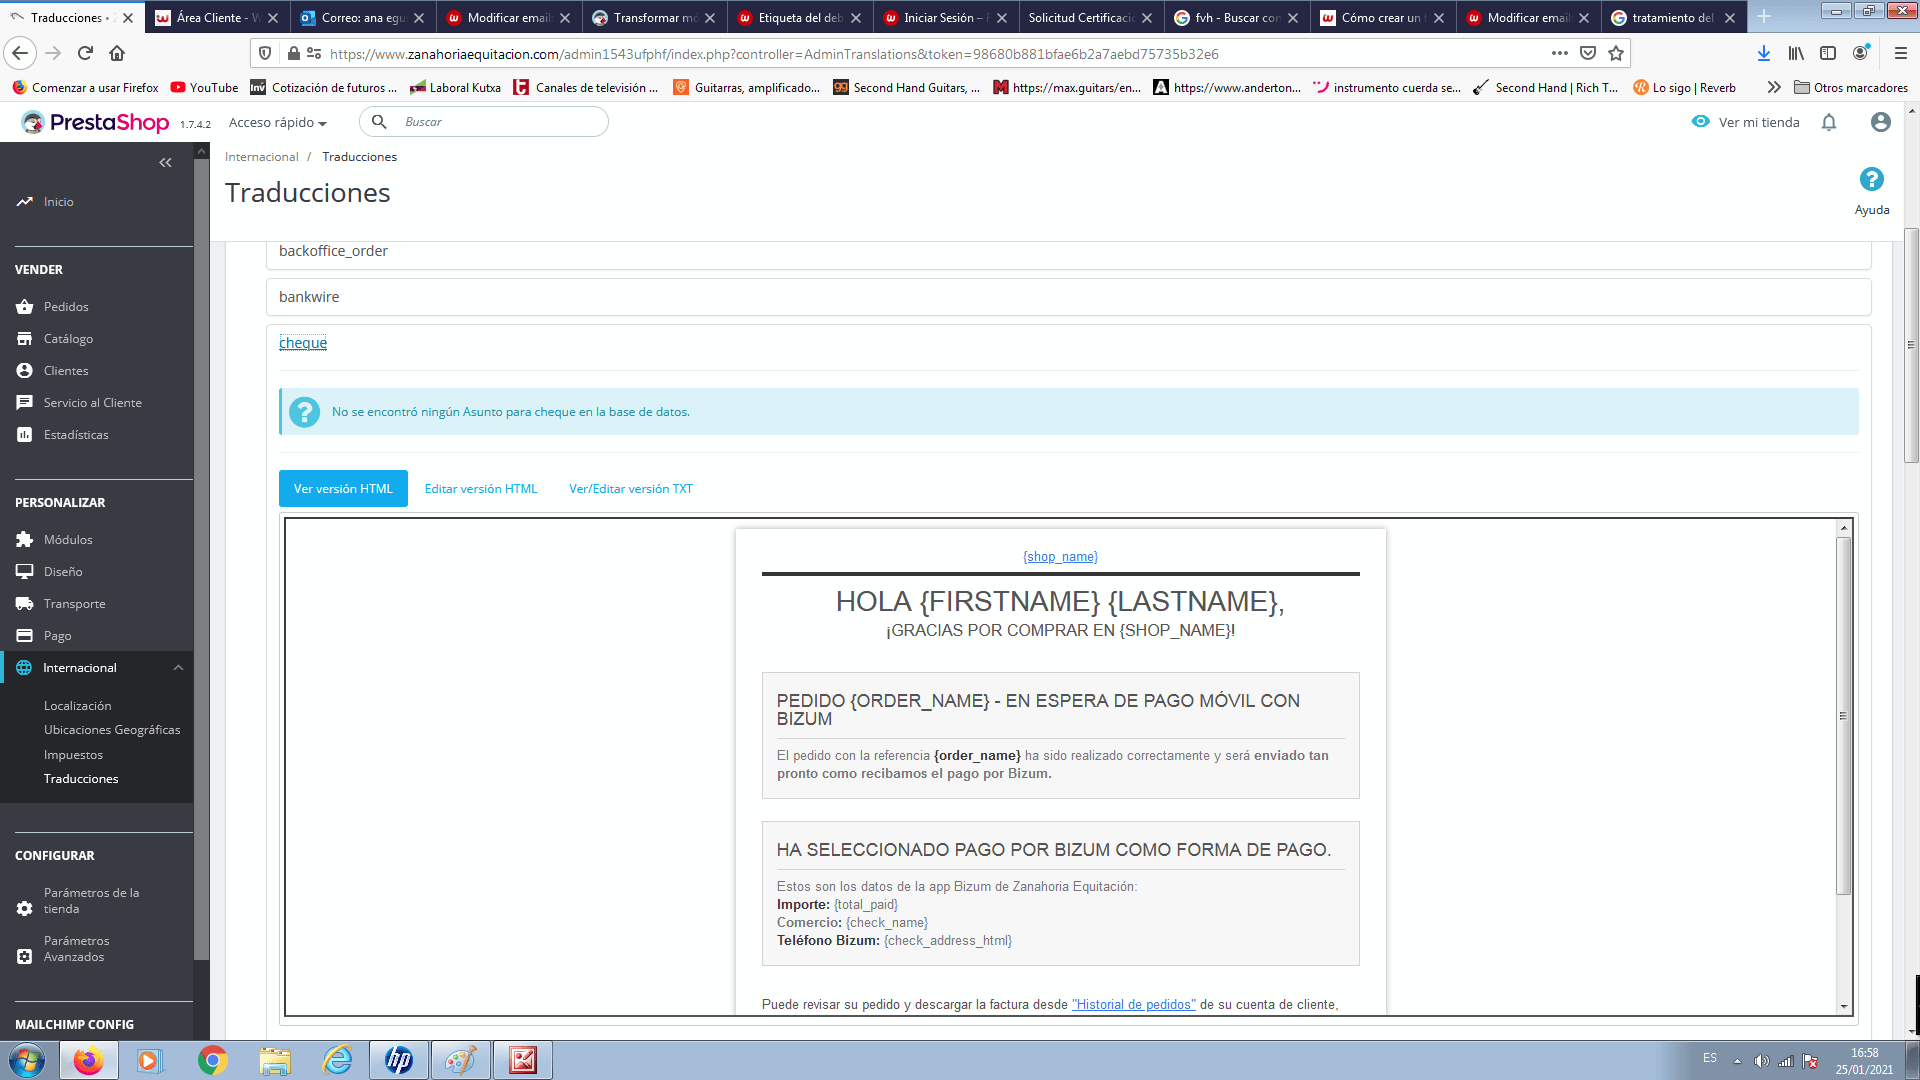Open YouTube bookmark

pos(204,87)
